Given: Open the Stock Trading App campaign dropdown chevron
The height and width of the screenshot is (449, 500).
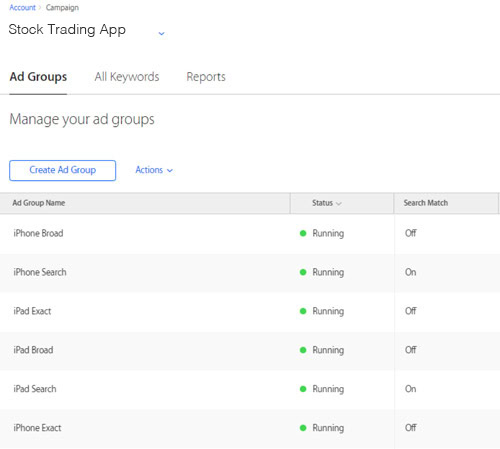Looking at the screenshot, I should coord(161,33).
